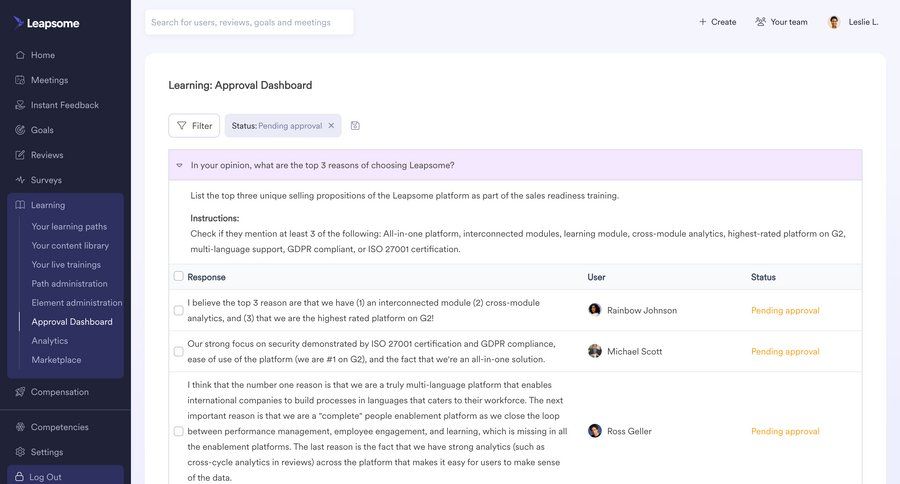
Task: Open Your live trainings
Action: (x=66, y=265)
